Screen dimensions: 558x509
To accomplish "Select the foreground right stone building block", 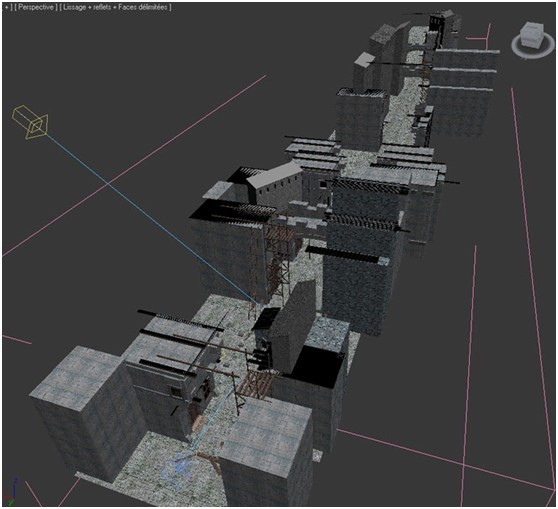I will (x=267, y=452).
